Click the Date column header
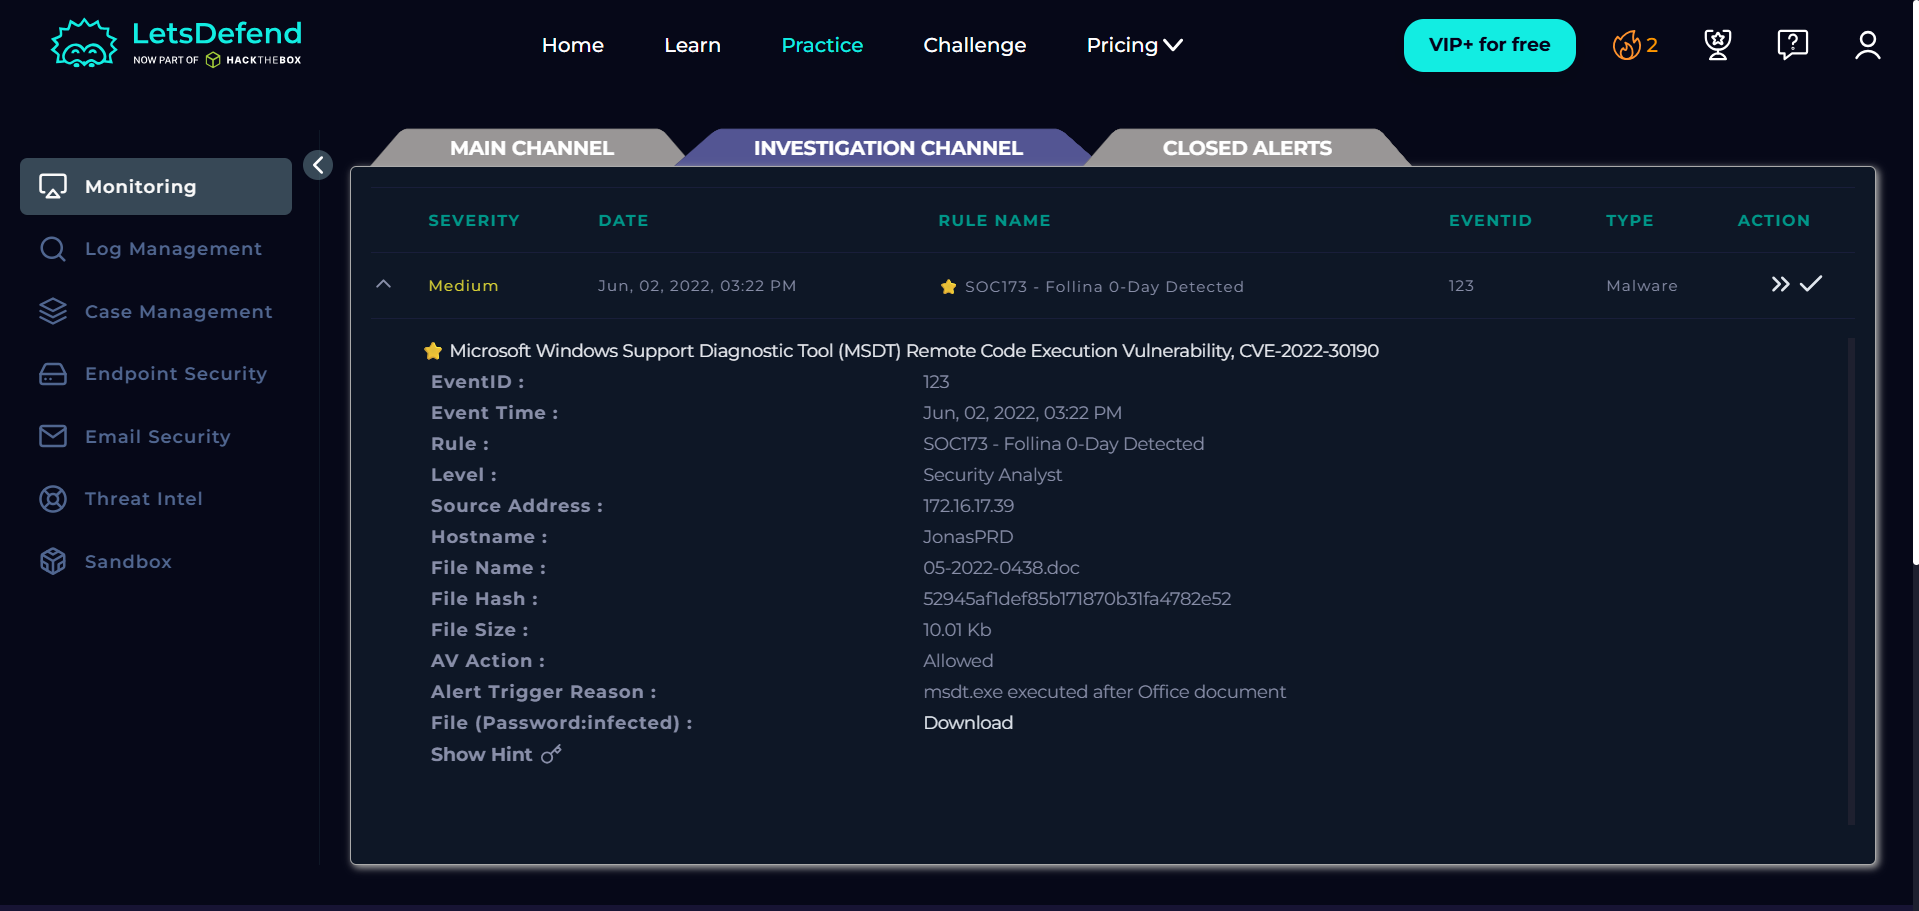 [623, 221]
